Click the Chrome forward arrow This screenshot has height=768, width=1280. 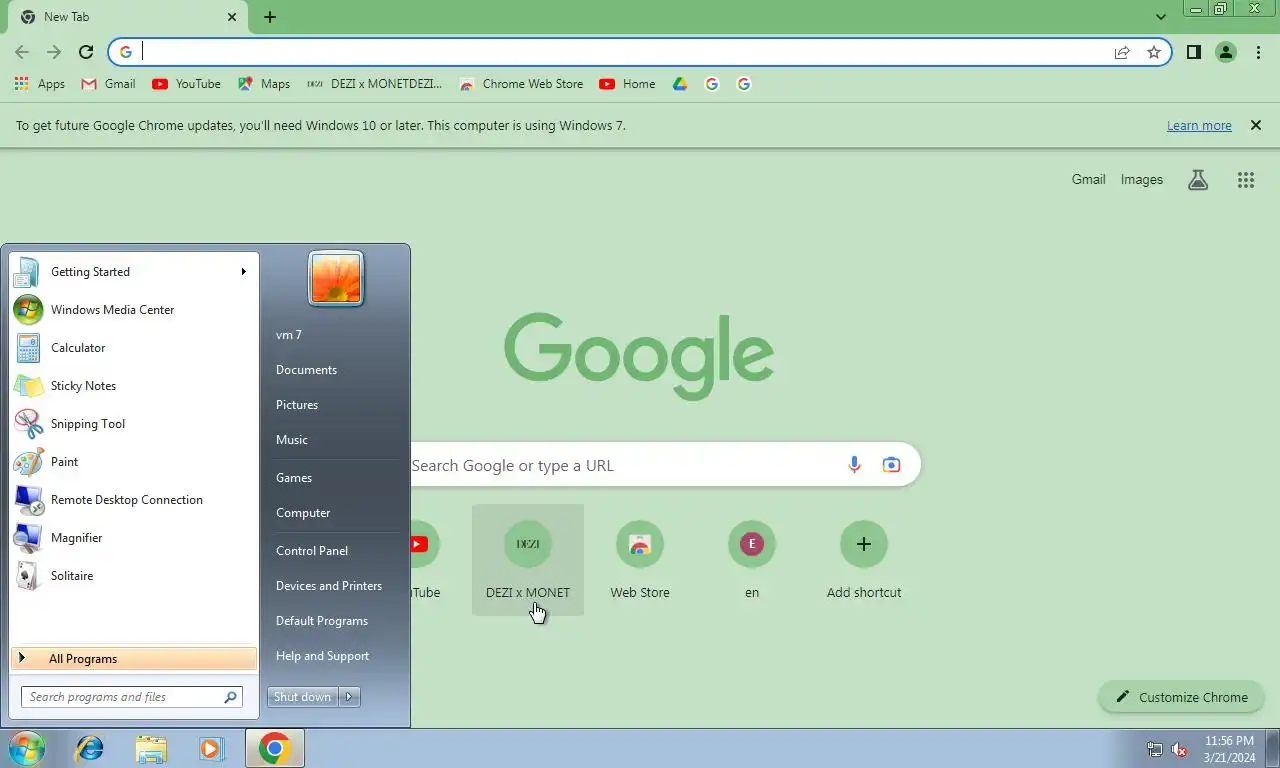click(54, 52)
